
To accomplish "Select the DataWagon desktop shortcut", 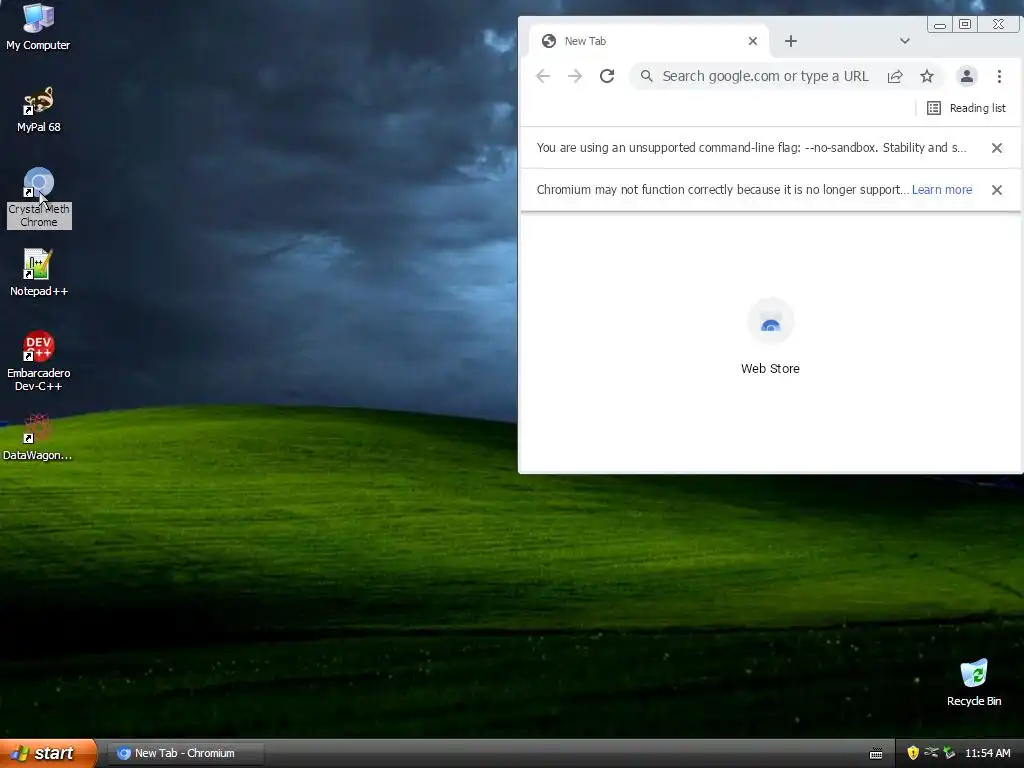I will 37,437.
